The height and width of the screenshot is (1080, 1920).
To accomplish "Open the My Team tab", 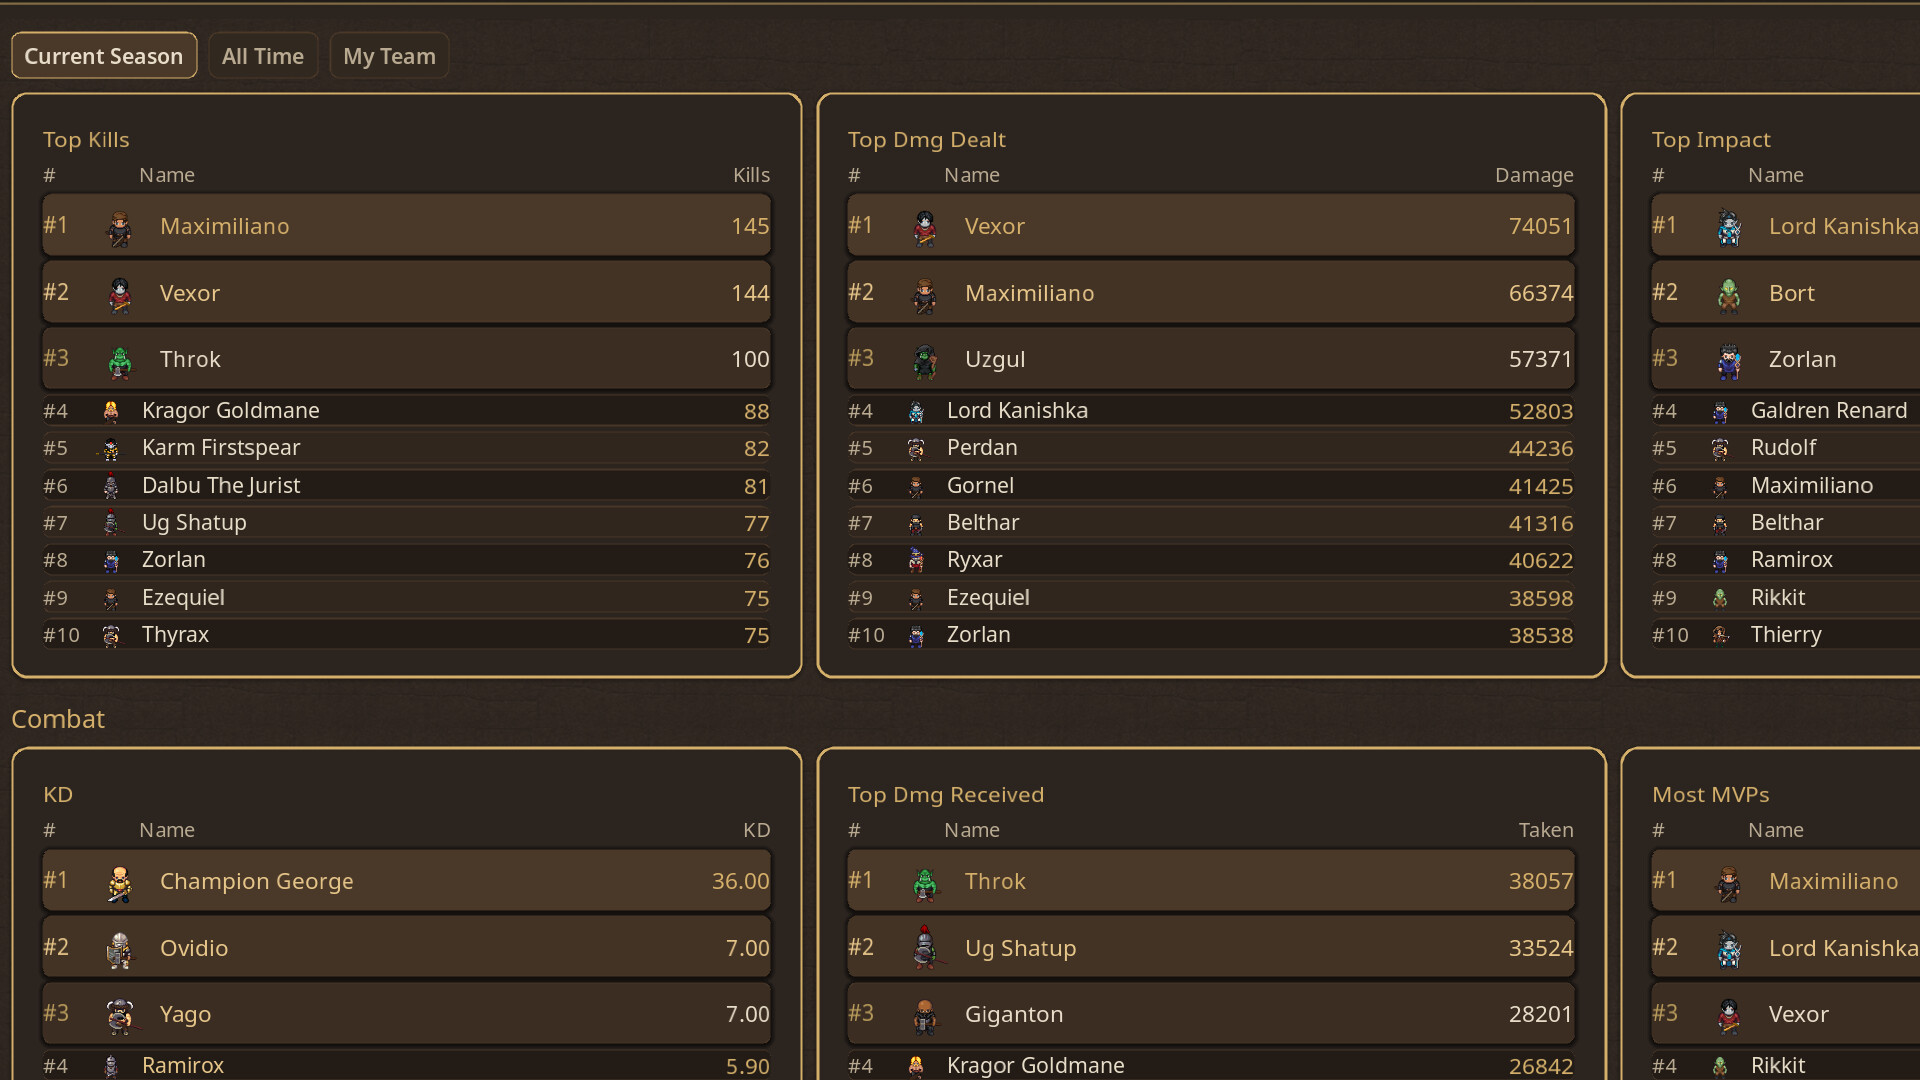I will [389, 56].
